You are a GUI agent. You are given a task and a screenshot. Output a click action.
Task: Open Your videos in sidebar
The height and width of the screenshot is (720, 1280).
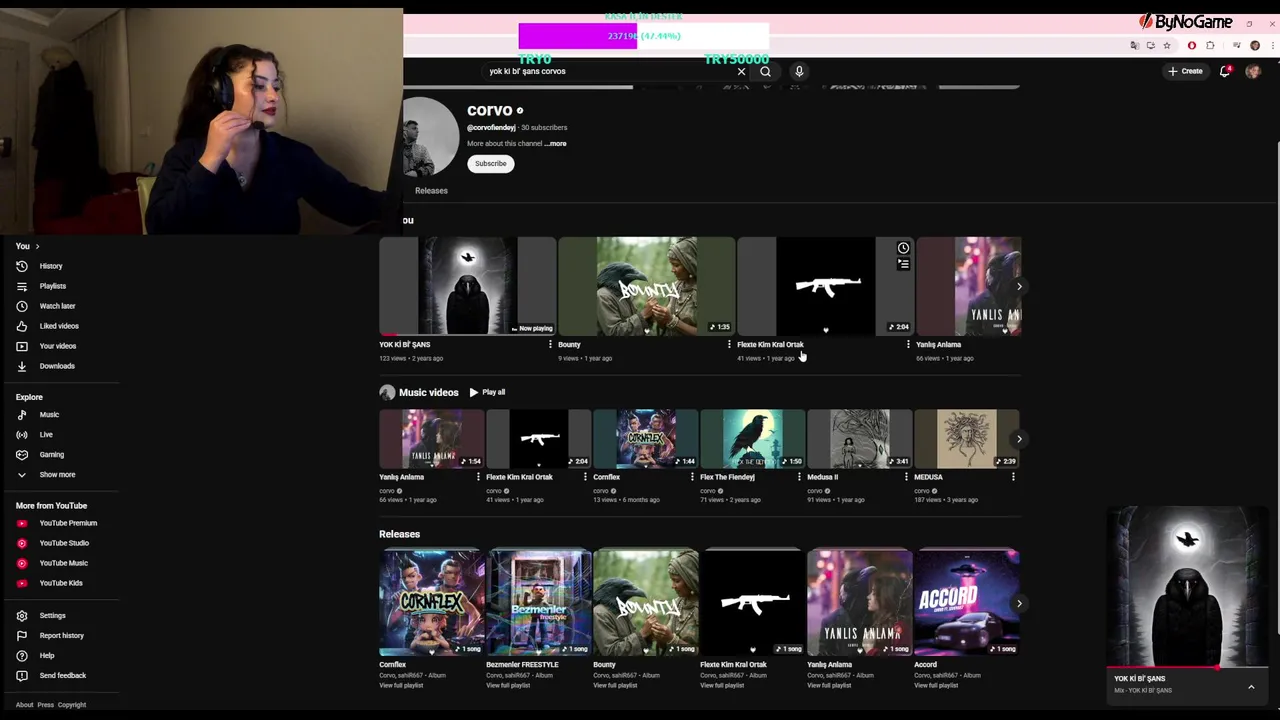(60, 346)
